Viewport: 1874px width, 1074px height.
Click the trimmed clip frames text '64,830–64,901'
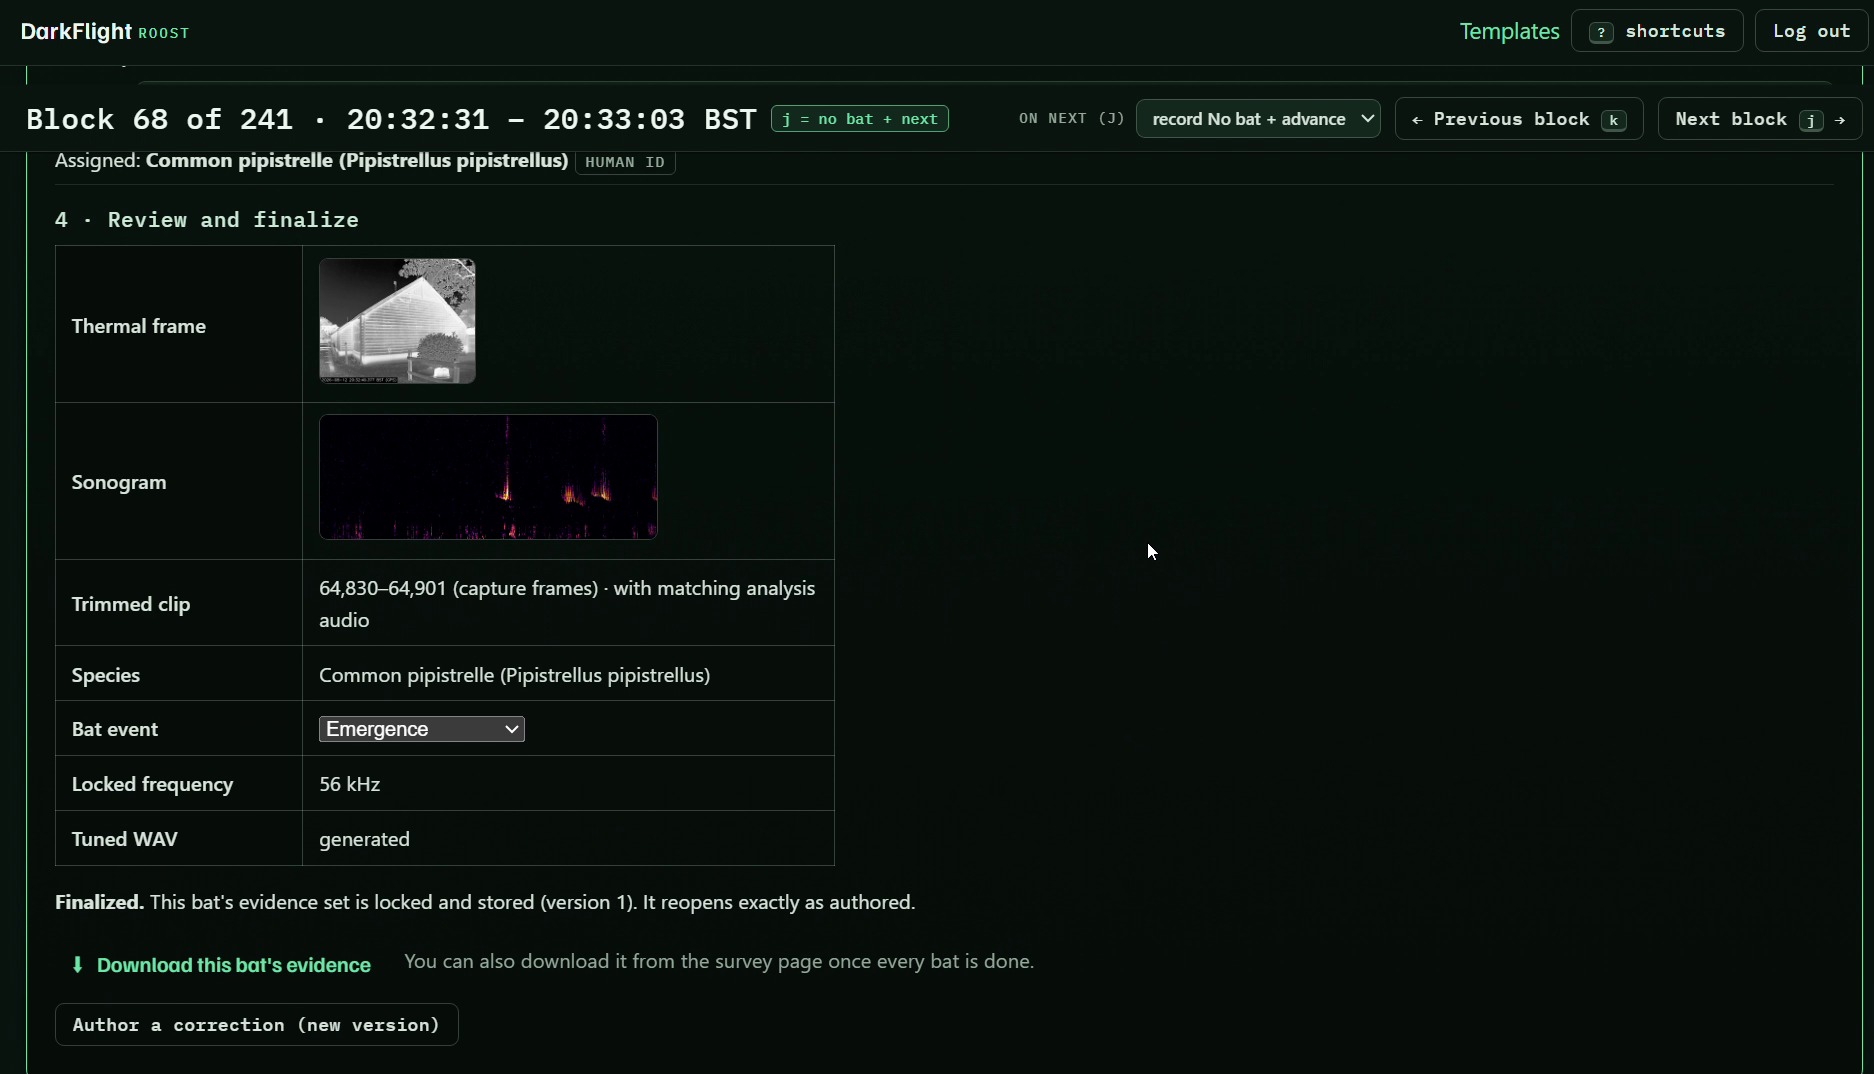point(383,588)
